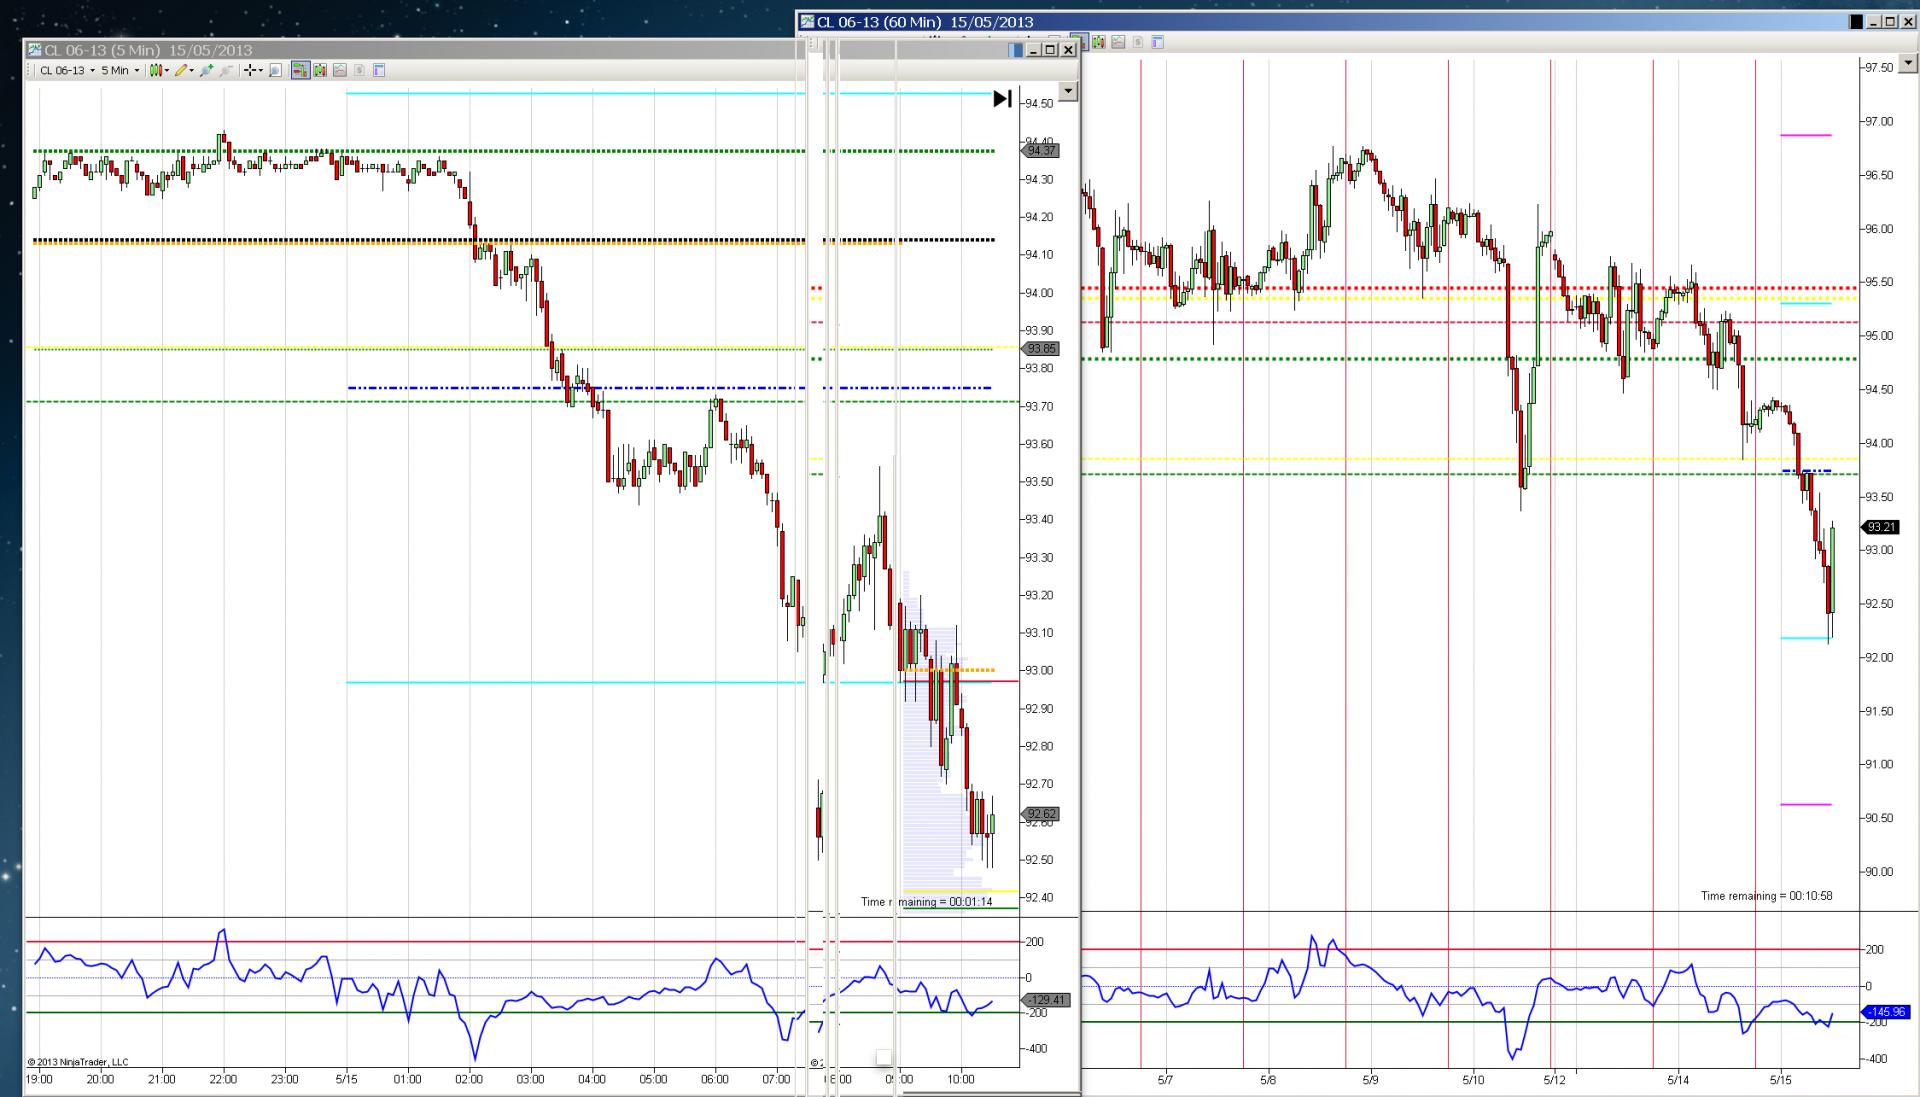Open data series icon in 60 Min toolbar
Image resolution: width=1920 pixels, height=1097 pixels.
(x=1099, y=42)
